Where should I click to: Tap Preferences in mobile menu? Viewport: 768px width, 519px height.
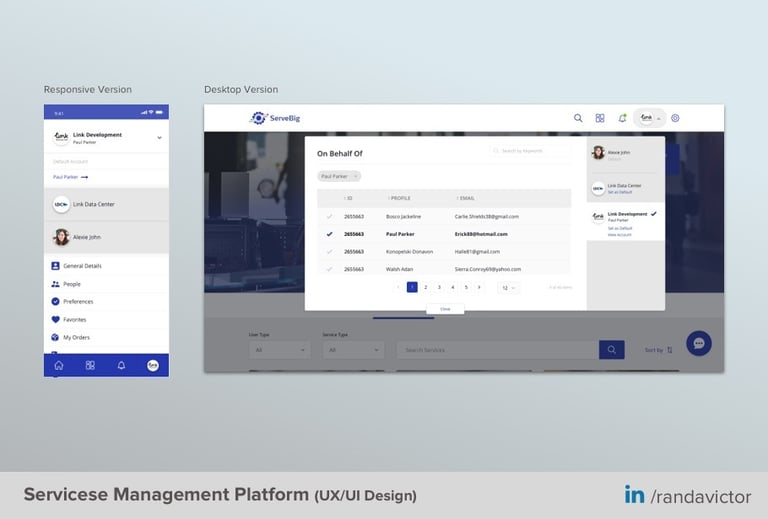click(x=78, y=302)
